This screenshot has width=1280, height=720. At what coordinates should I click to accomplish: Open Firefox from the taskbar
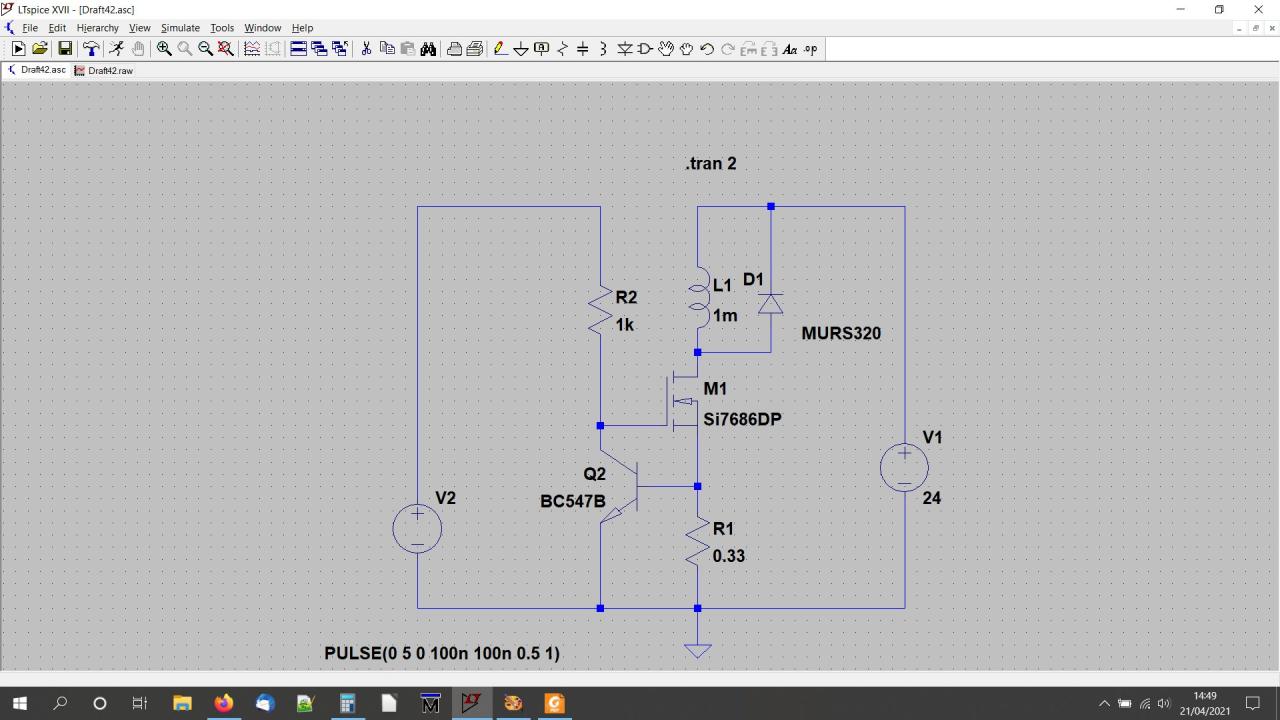tap(223, 703)
